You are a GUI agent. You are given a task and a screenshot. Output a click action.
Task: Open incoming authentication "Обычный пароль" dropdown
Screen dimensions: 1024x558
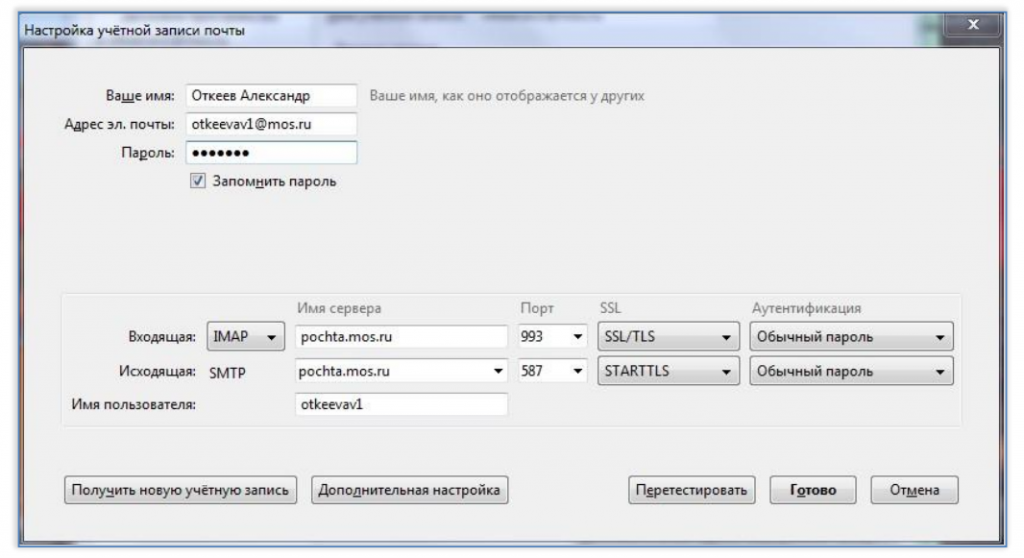coord(851,338)
